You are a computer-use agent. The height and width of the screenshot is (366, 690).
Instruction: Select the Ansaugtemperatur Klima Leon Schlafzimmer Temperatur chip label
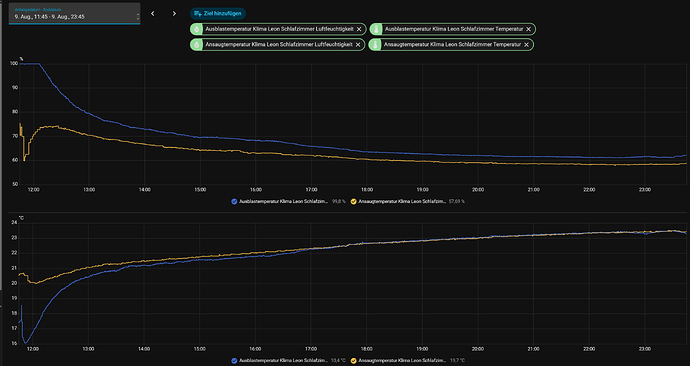(x=452, y=44)
